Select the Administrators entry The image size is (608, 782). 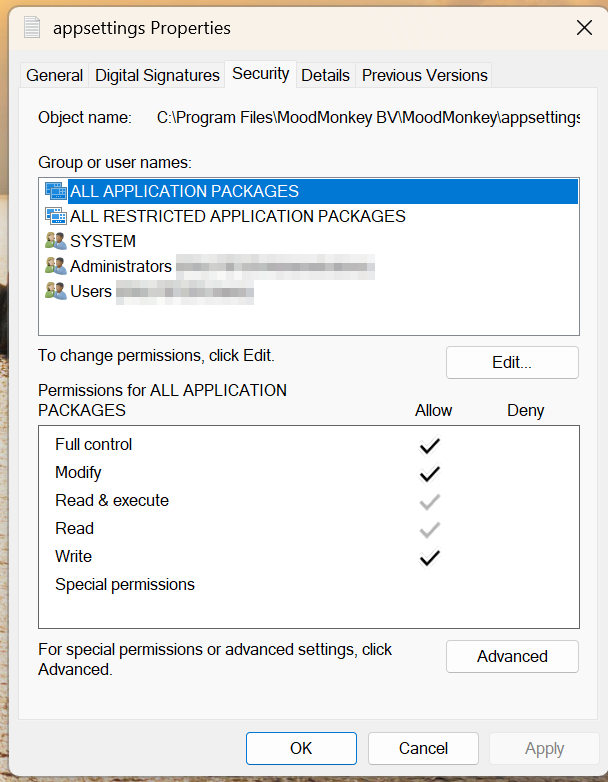tap(309, 266)
